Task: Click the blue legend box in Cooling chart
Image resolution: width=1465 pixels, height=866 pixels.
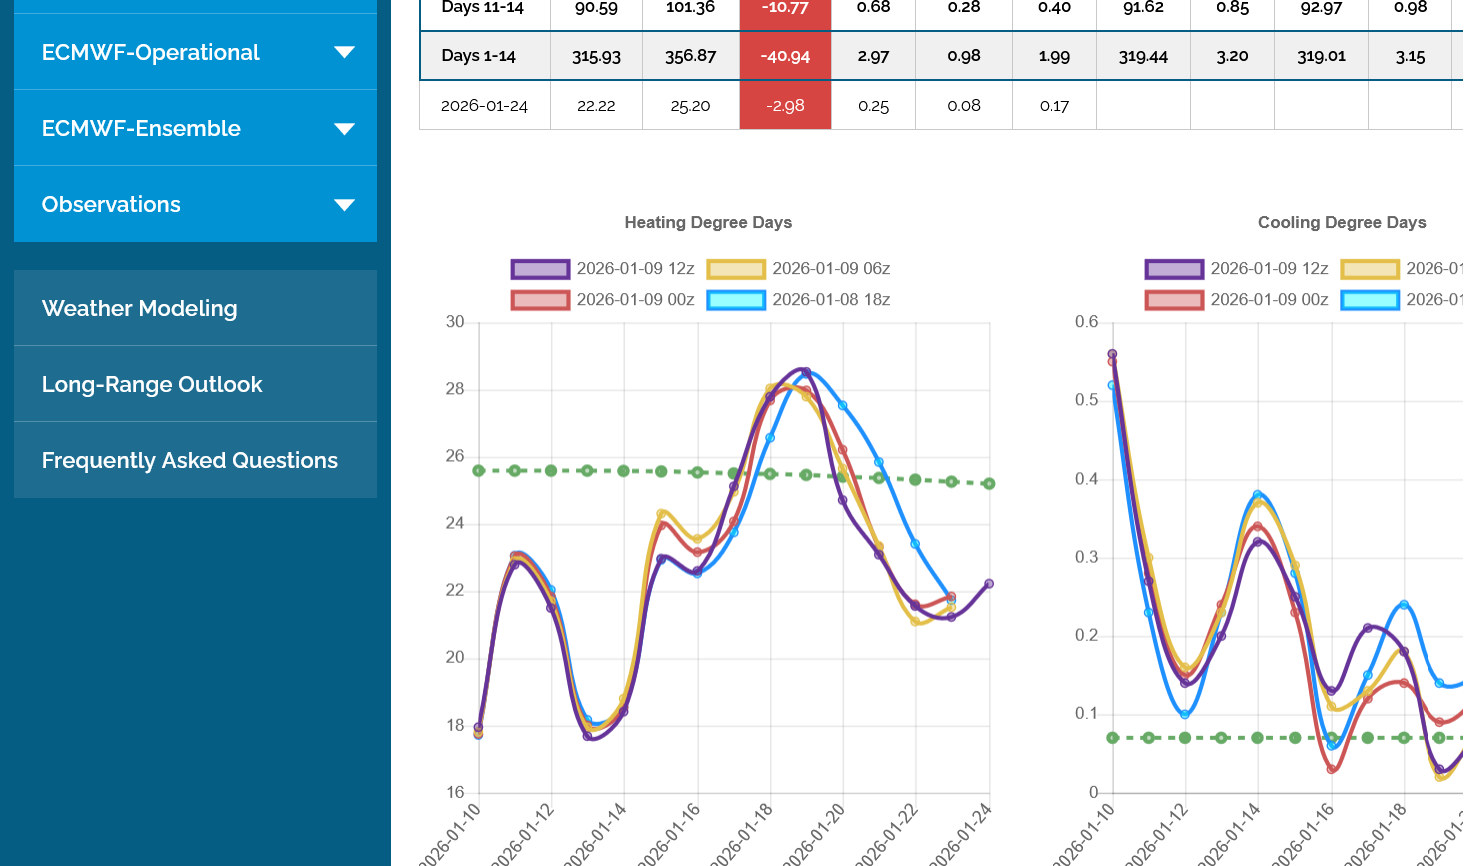Action: click(1370, 300)
